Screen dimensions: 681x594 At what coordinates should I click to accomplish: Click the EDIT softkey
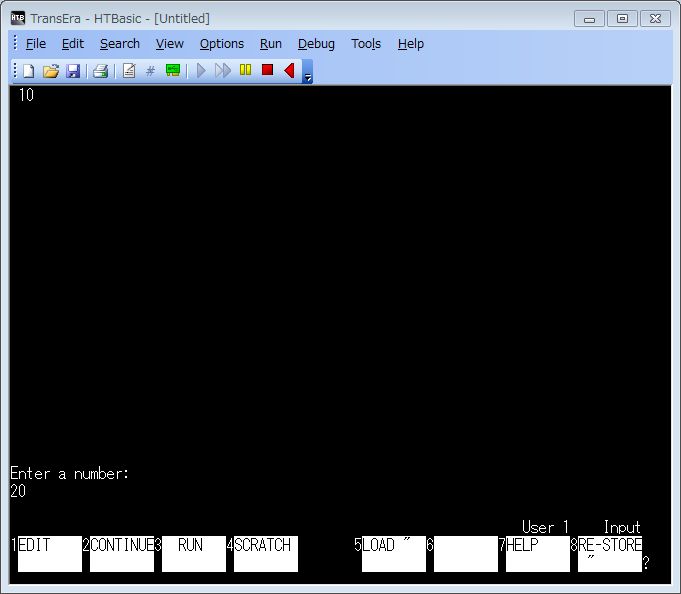(x=50, y=554)
